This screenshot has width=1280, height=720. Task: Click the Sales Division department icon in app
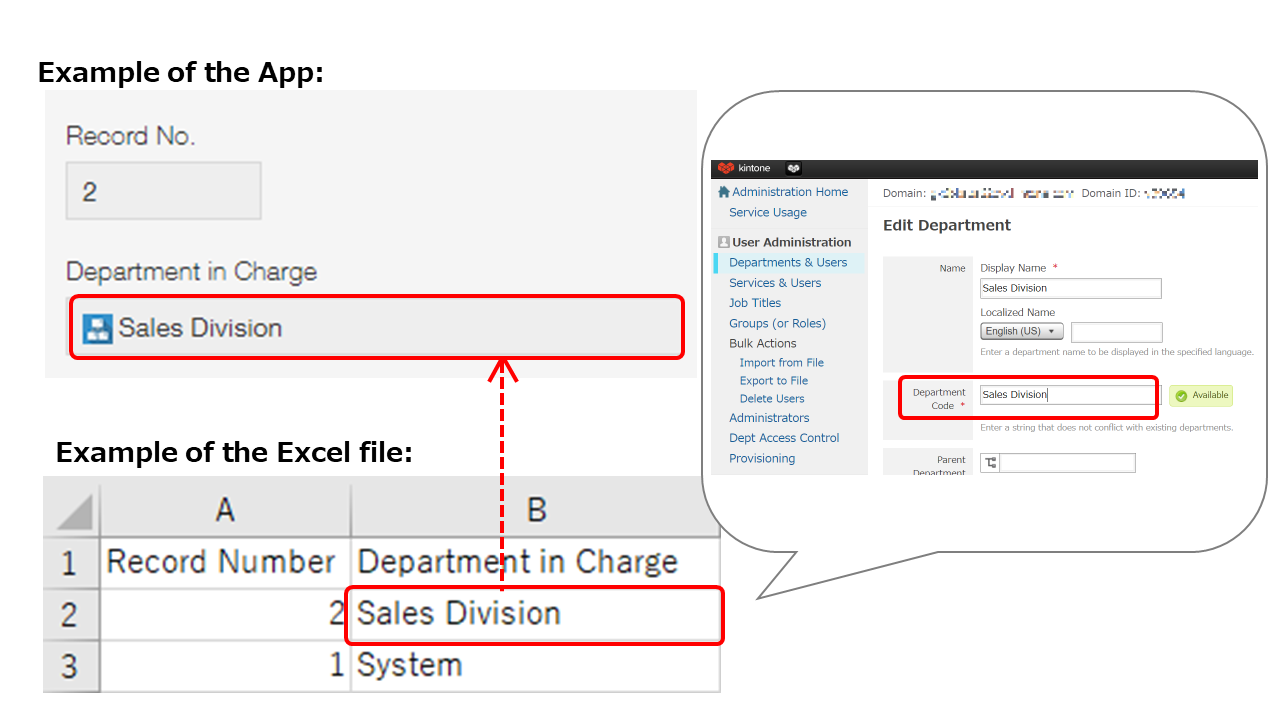coord(97,329)
